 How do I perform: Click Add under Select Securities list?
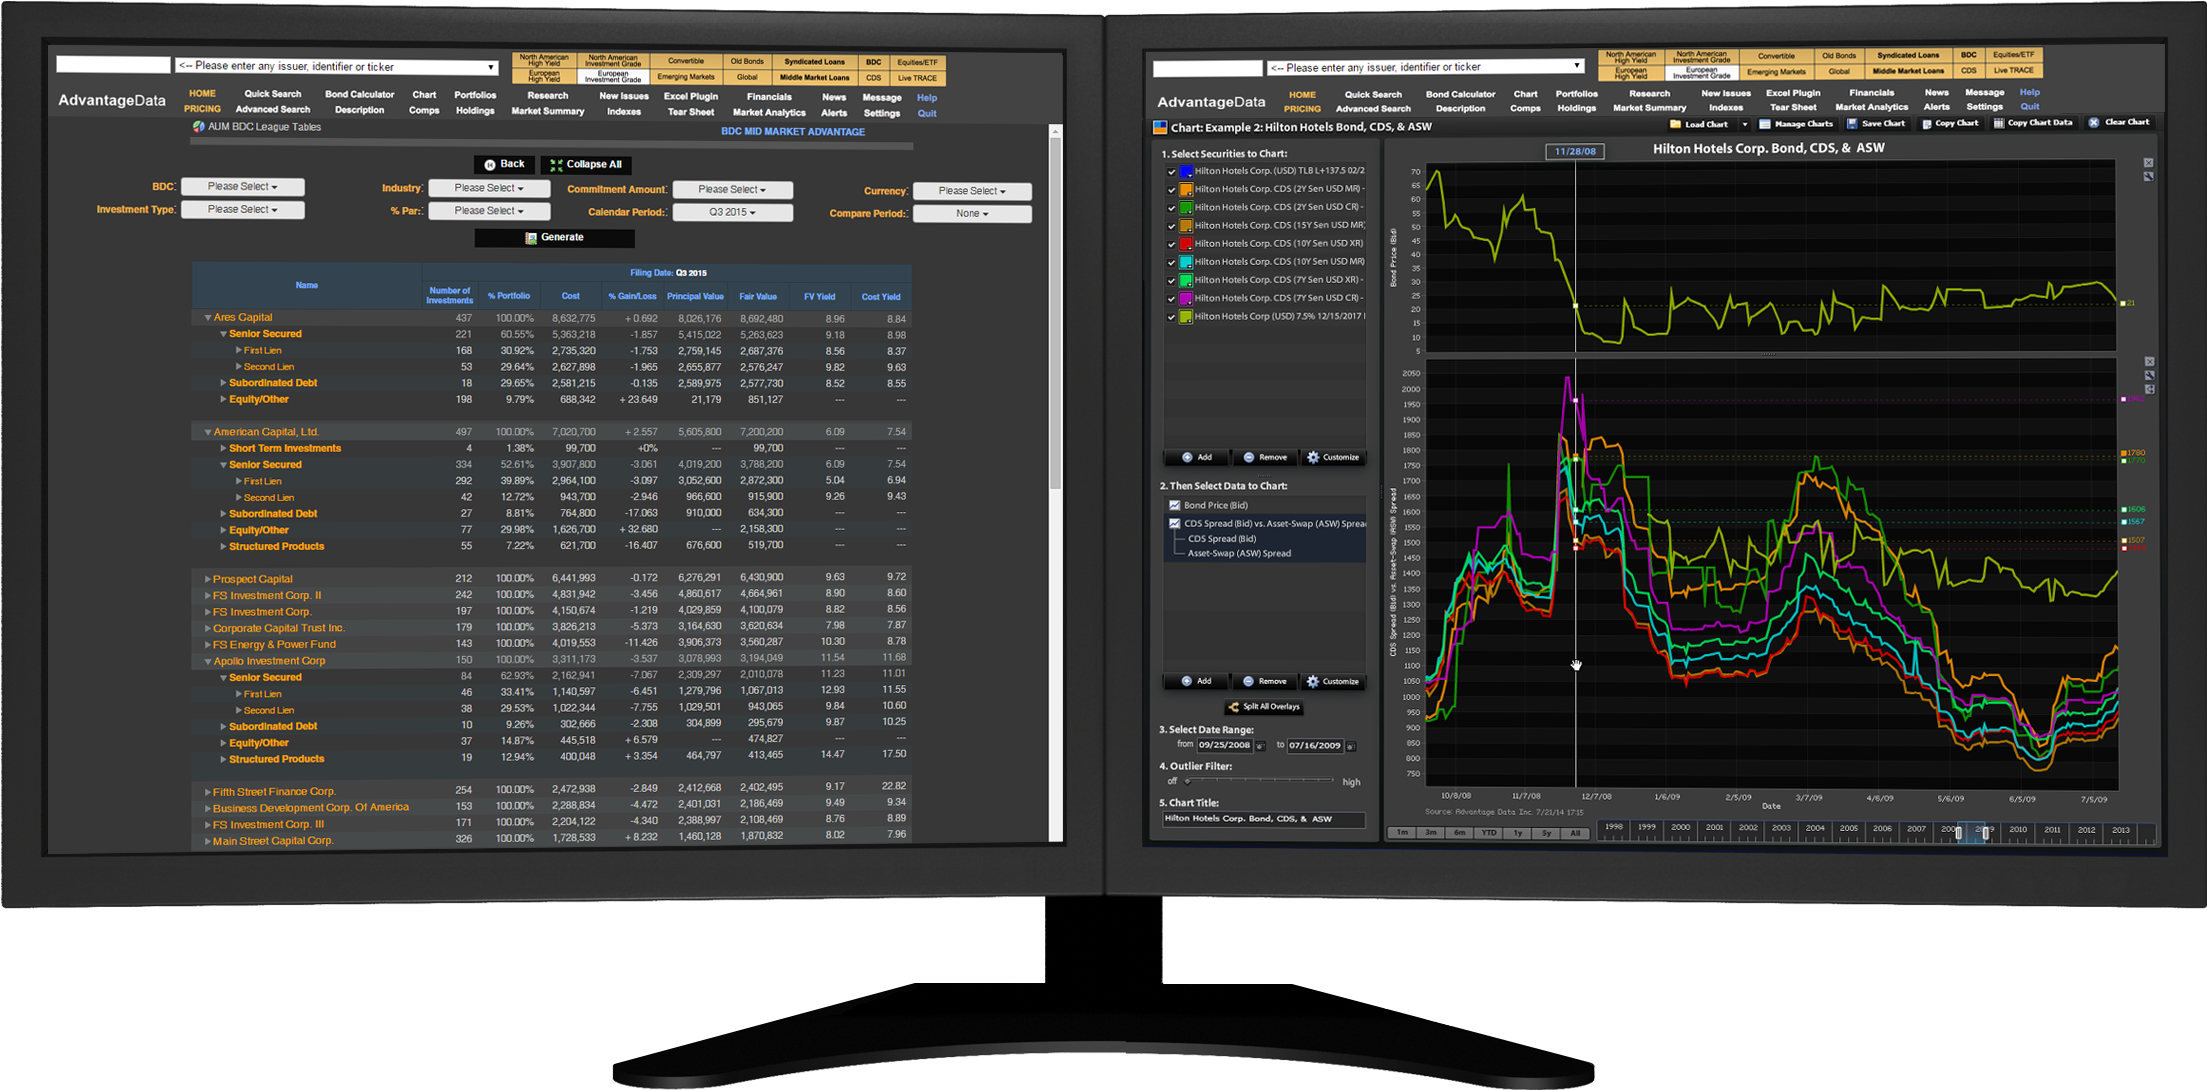point(1197,457)
